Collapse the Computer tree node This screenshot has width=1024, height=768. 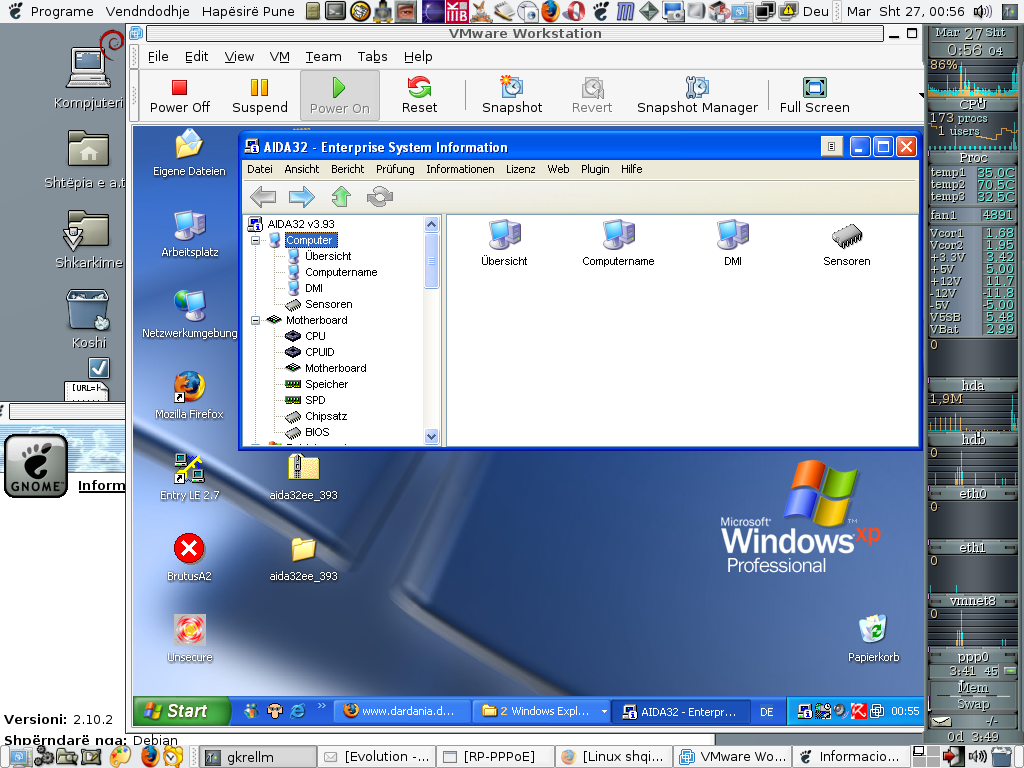[255, 240]
